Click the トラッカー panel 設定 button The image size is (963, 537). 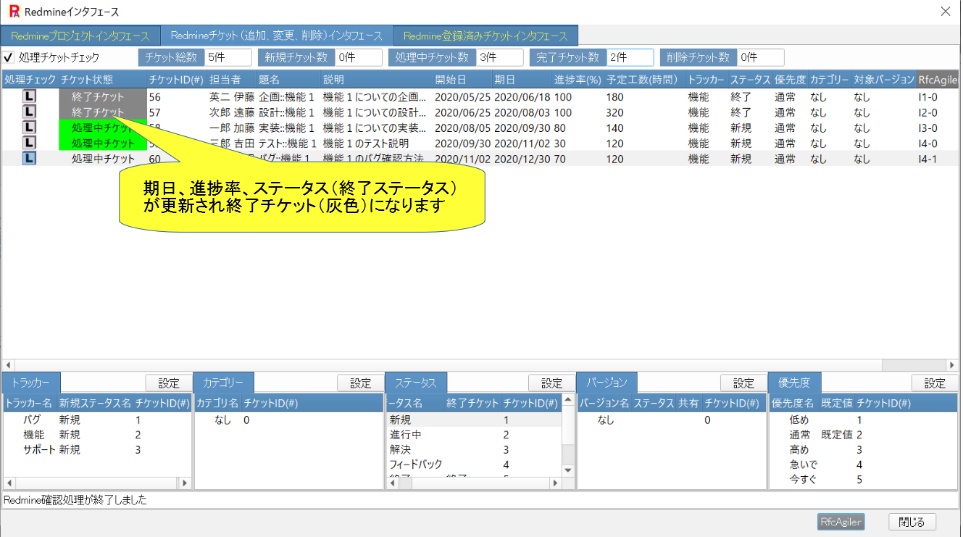[168, 383]
